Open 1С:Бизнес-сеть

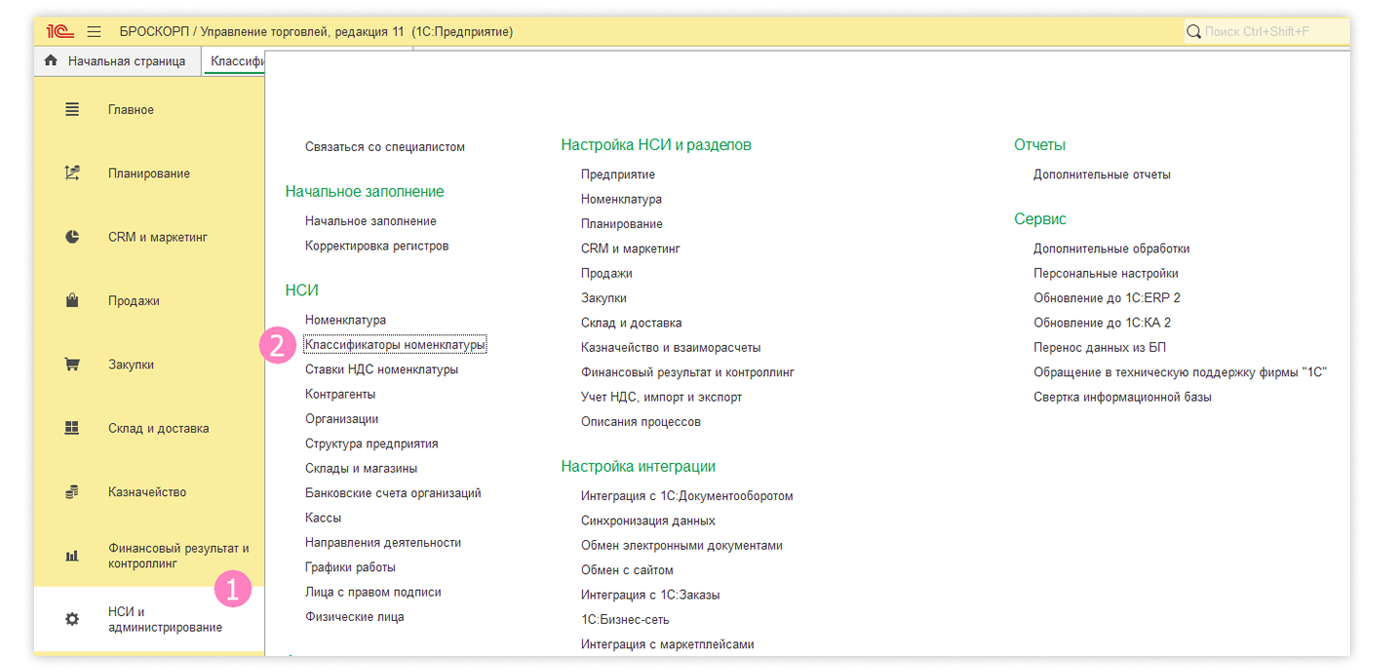(625, 620)
